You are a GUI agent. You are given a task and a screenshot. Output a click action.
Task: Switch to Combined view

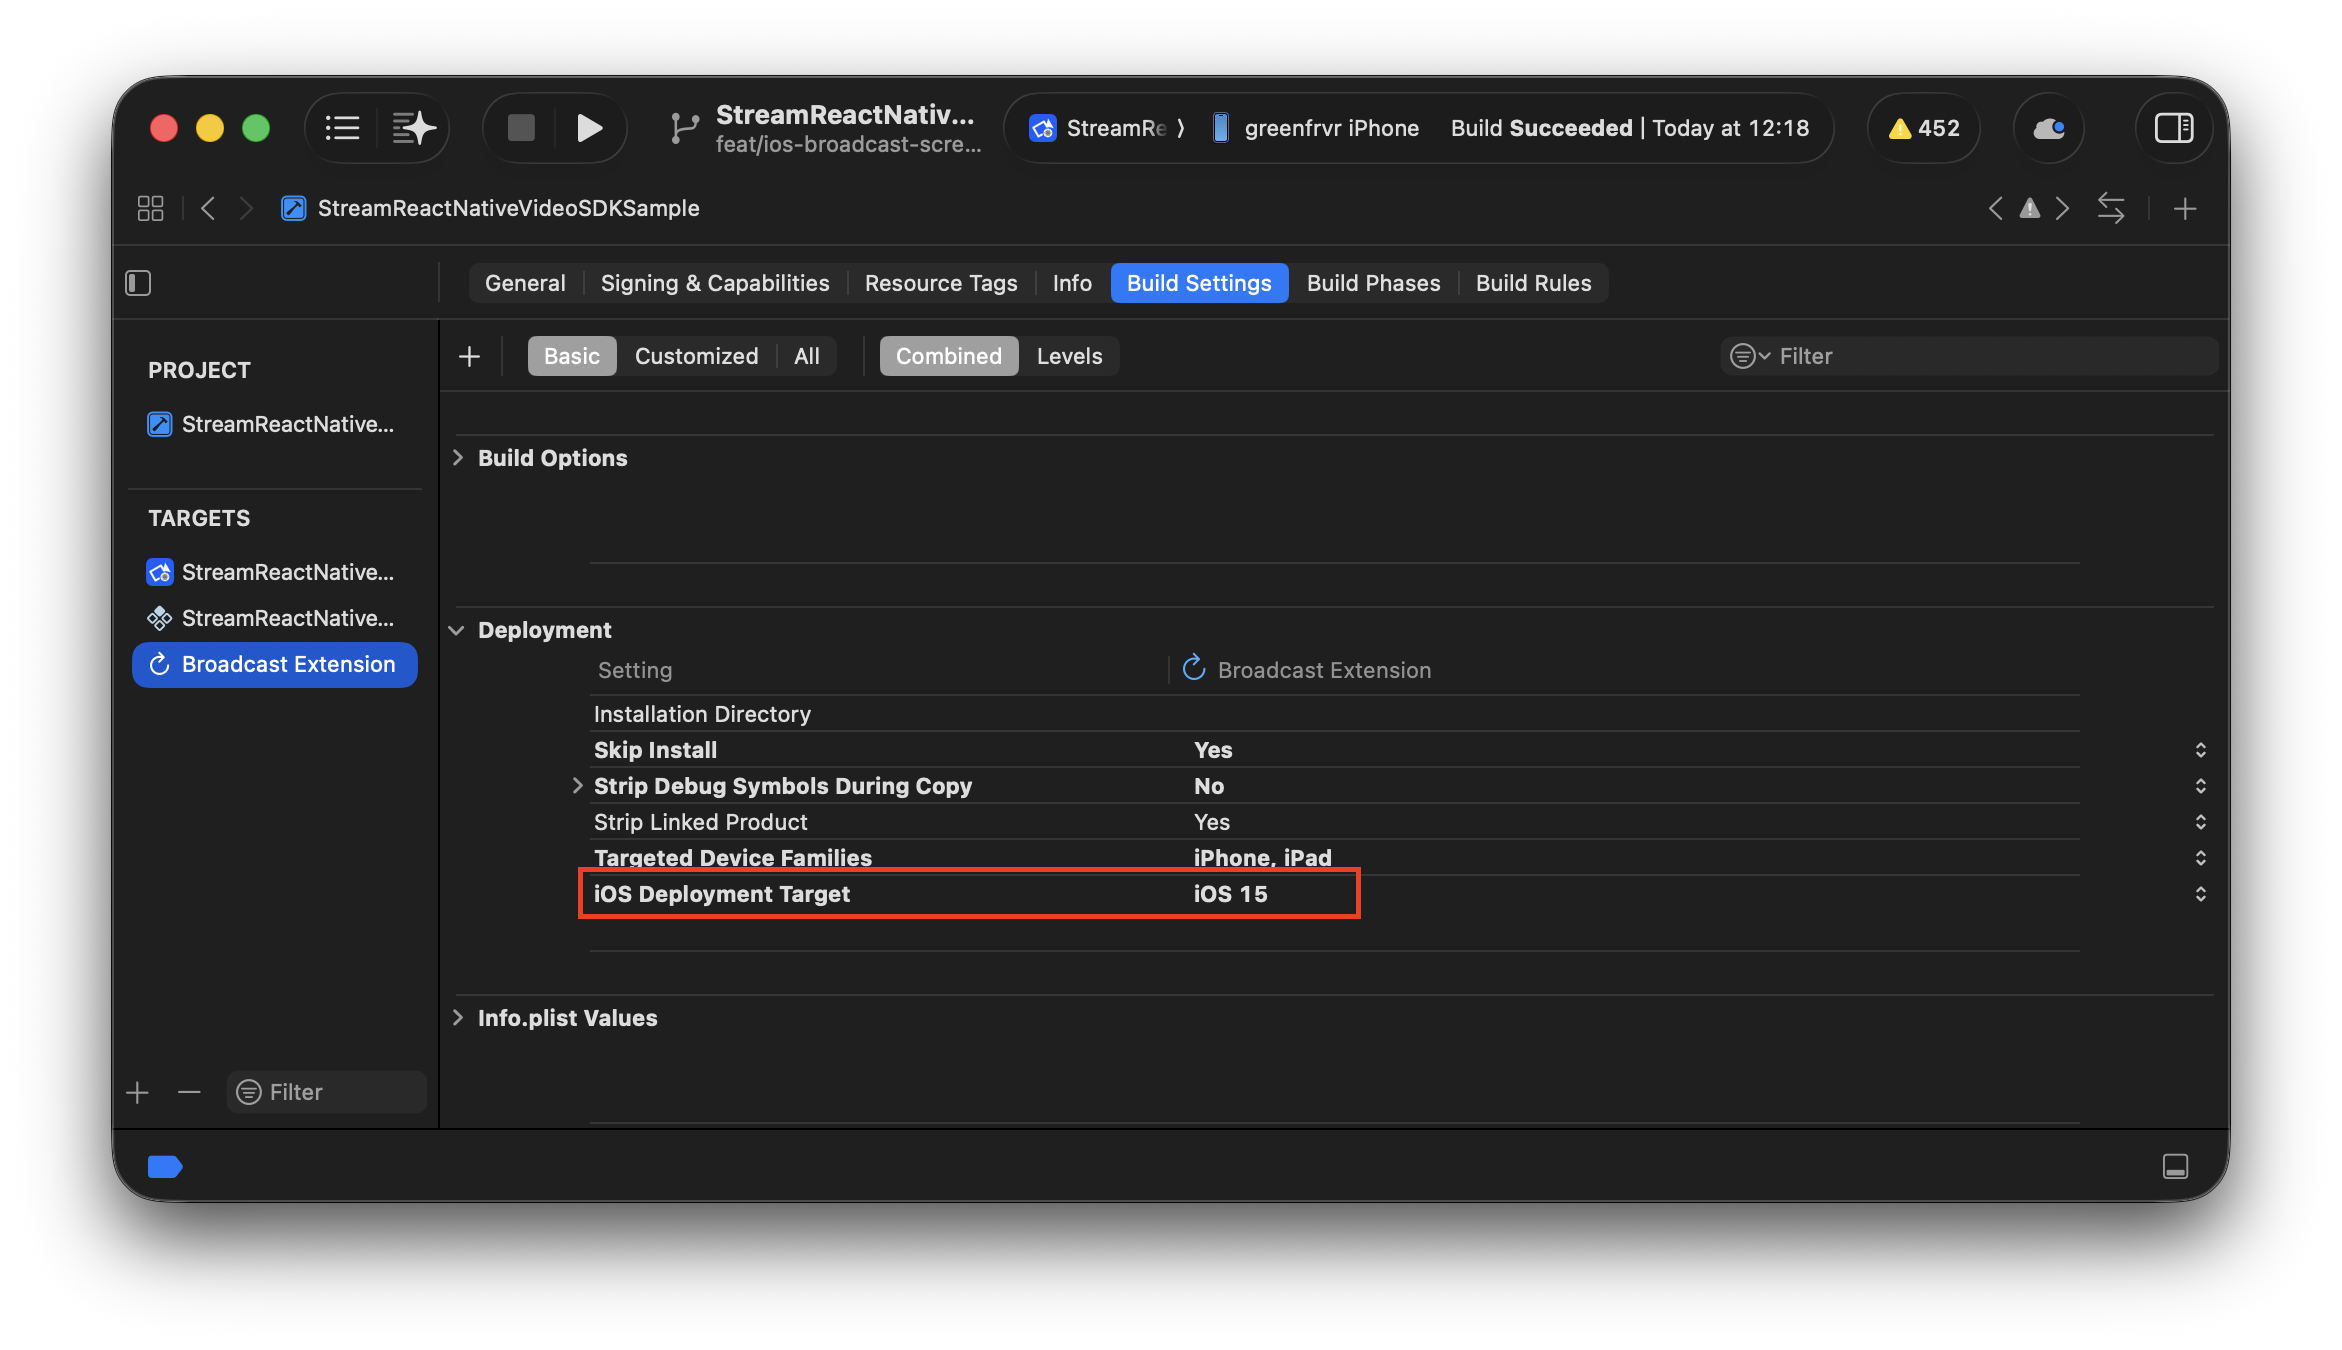coord(948,356)
